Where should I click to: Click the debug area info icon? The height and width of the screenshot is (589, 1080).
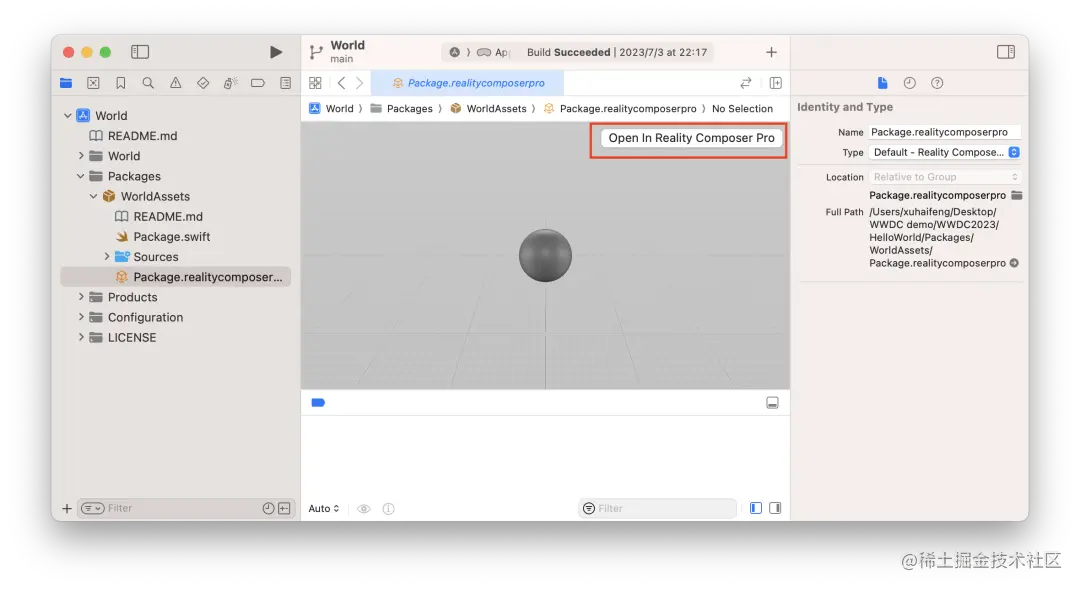coord(388,508)
